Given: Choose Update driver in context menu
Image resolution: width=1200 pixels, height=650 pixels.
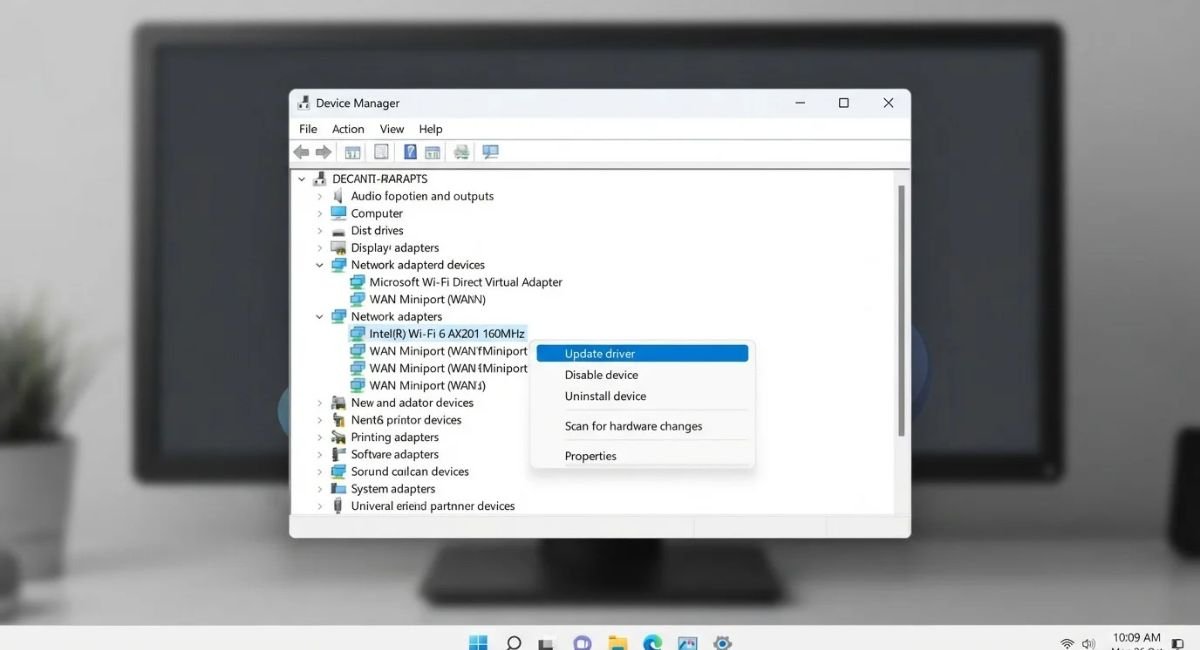Looking at the screenshot, I should pos(642,353).
